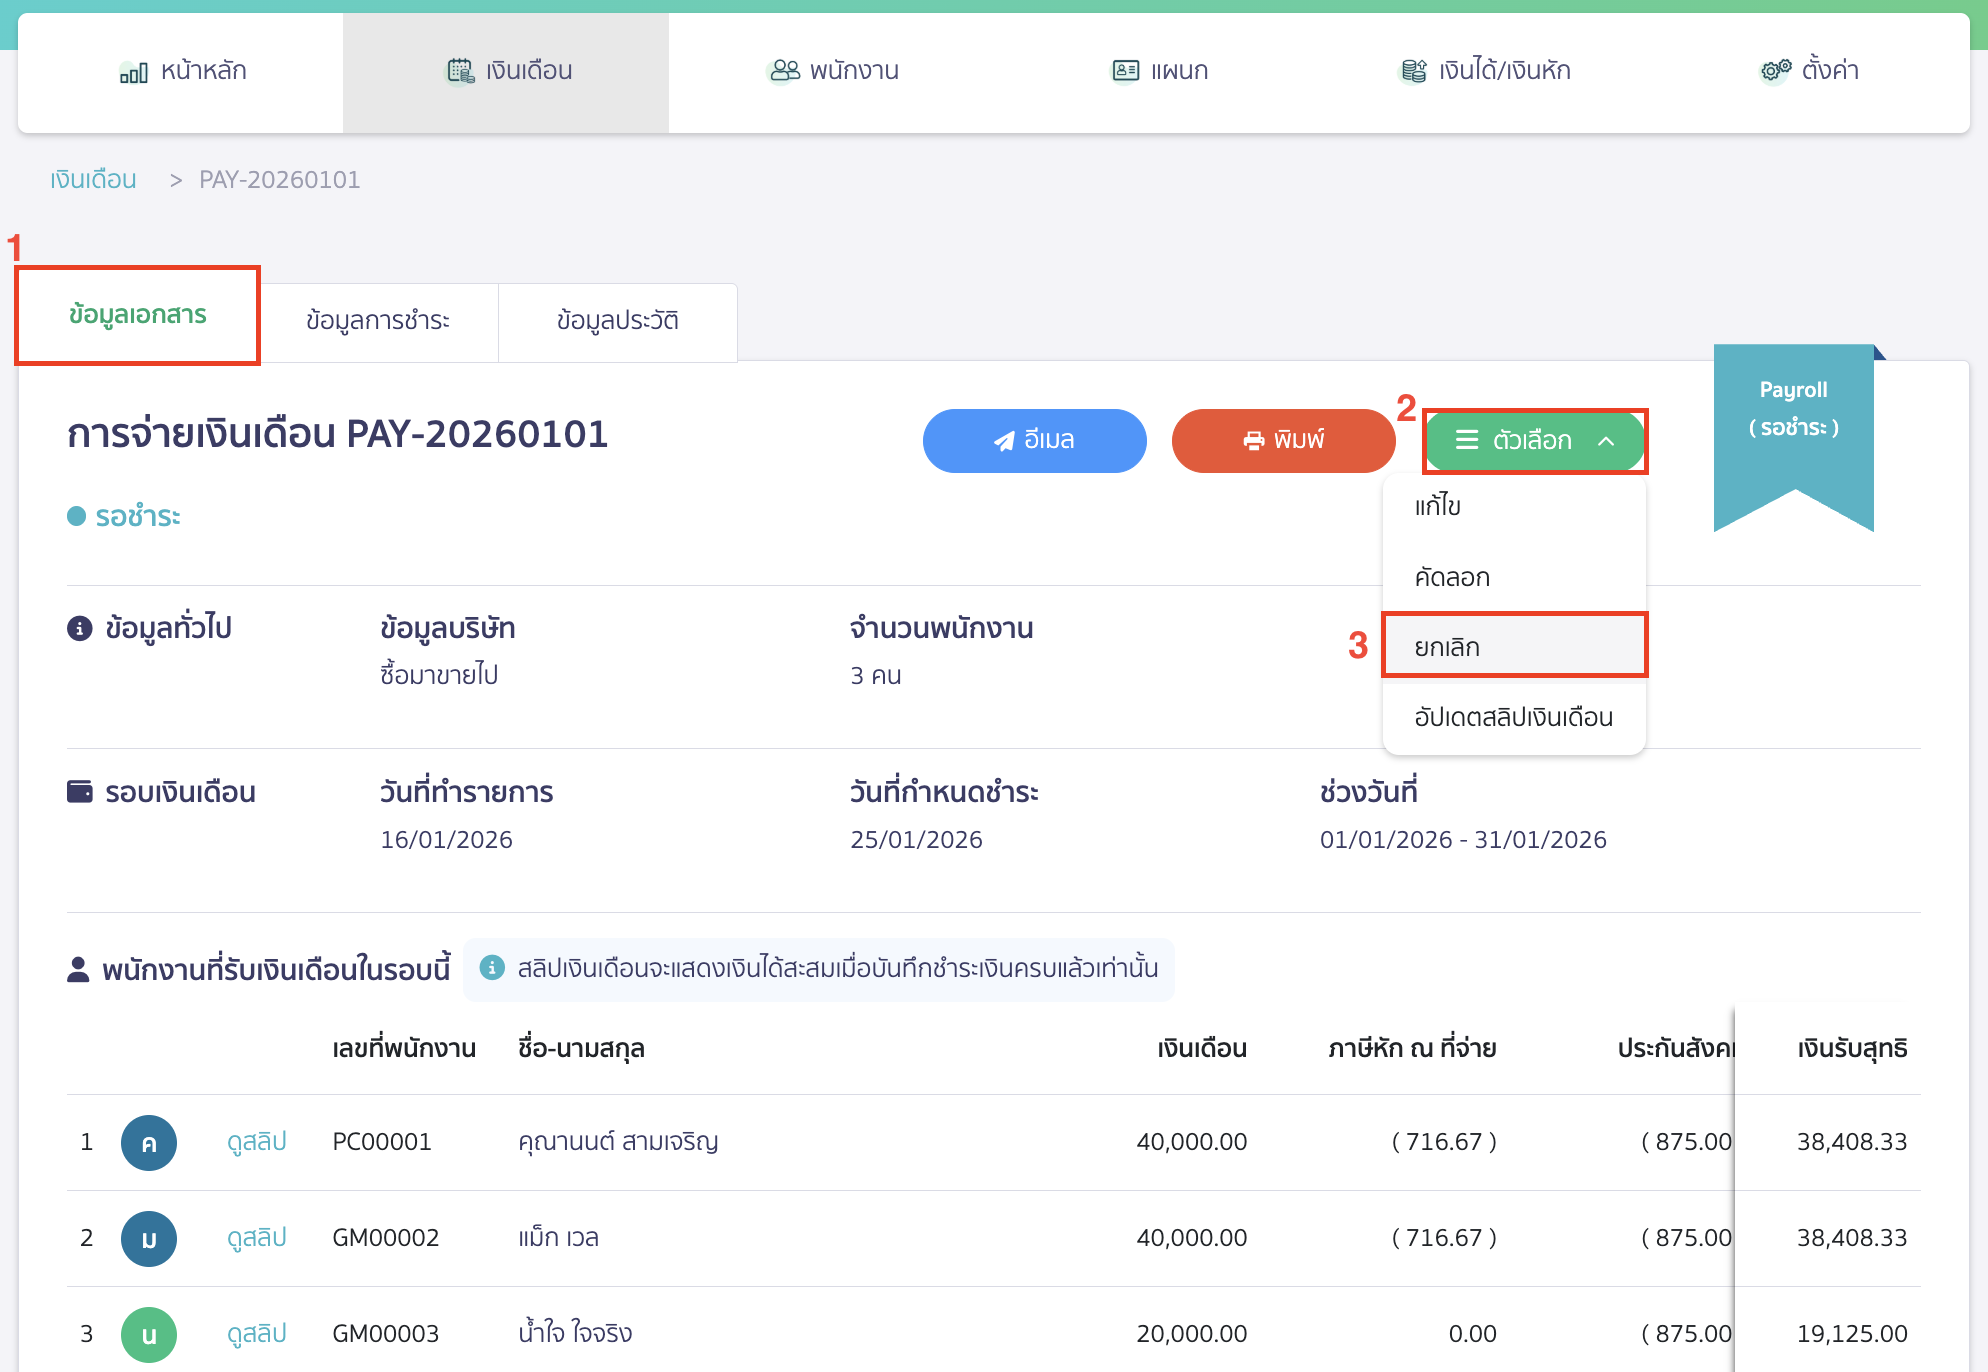Click the income/deduction coins icon
The height and width of the screenshot is (1372, 1988).
[1413, 71]
